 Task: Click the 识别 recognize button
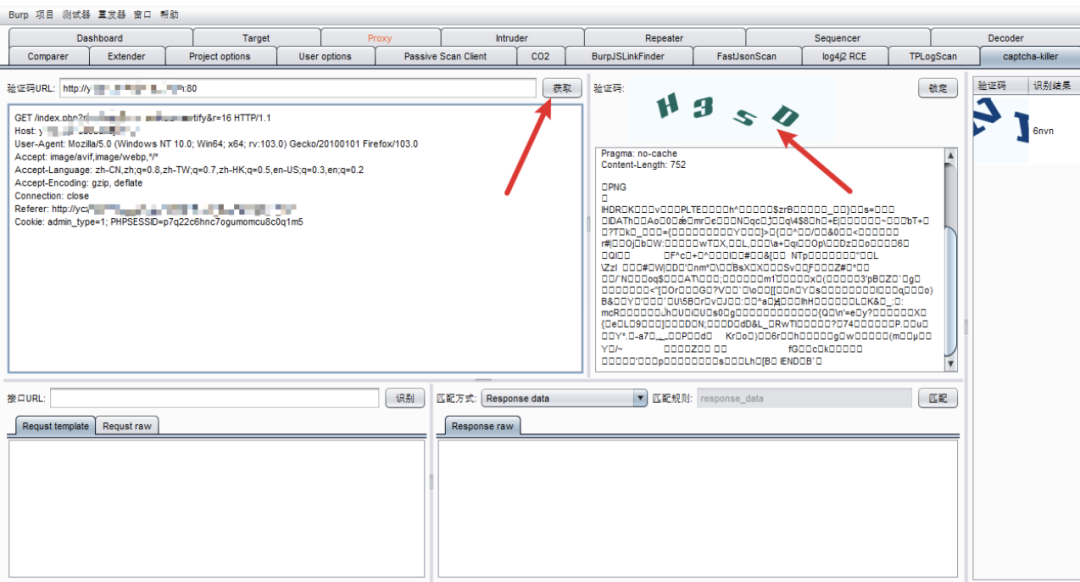(x=405, y=398)
